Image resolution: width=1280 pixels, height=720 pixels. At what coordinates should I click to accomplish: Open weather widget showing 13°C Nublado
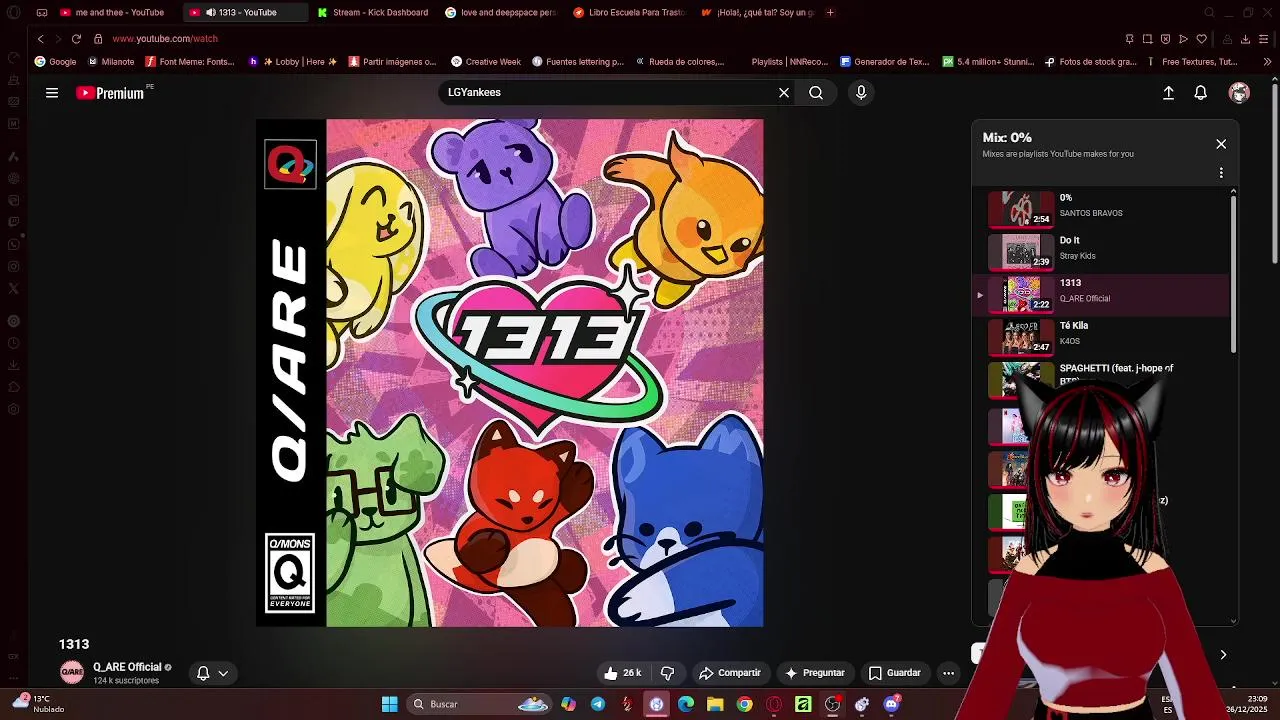tap(40, 704)
